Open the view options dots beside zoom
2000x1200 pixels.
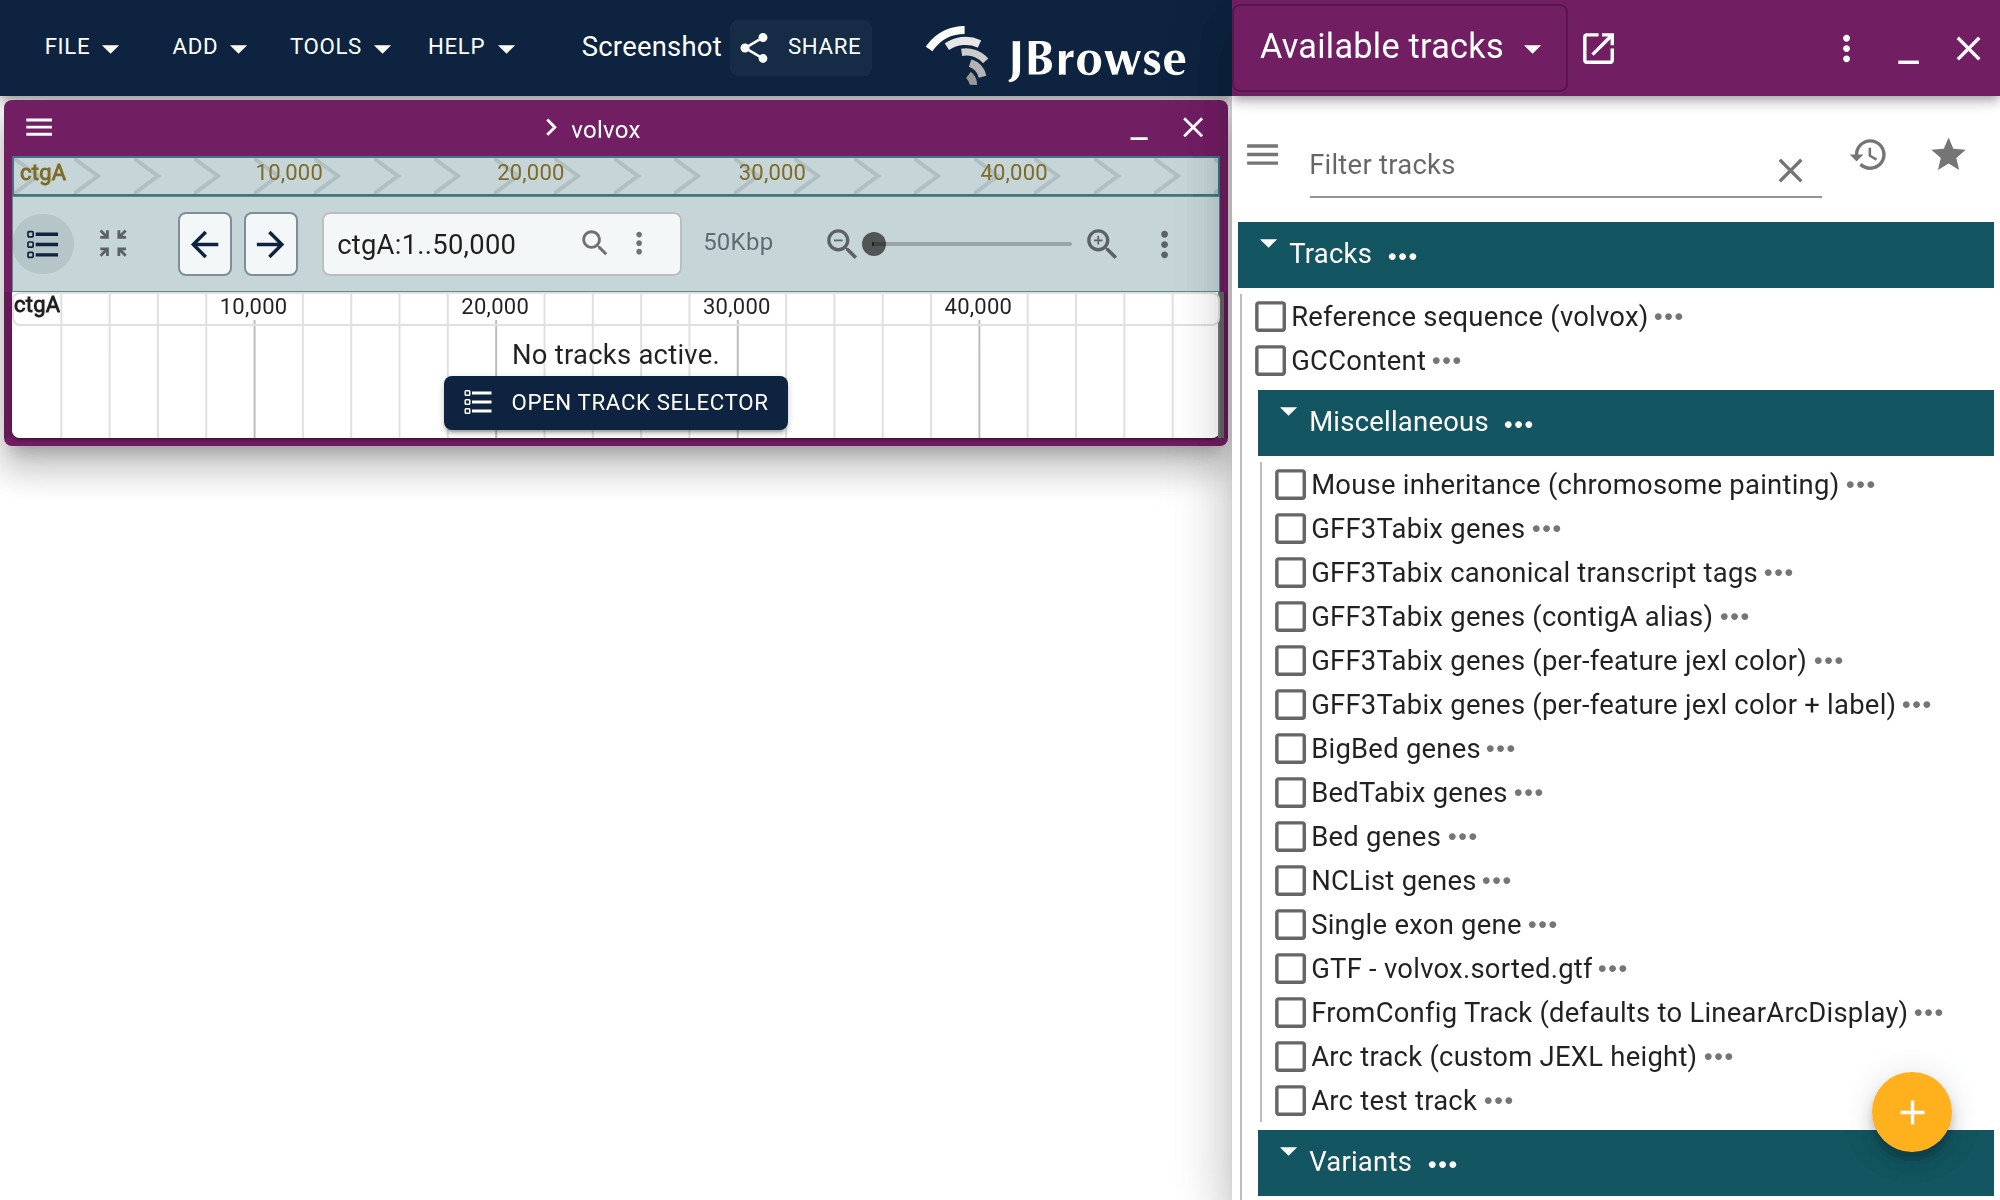pos(1164,244)
